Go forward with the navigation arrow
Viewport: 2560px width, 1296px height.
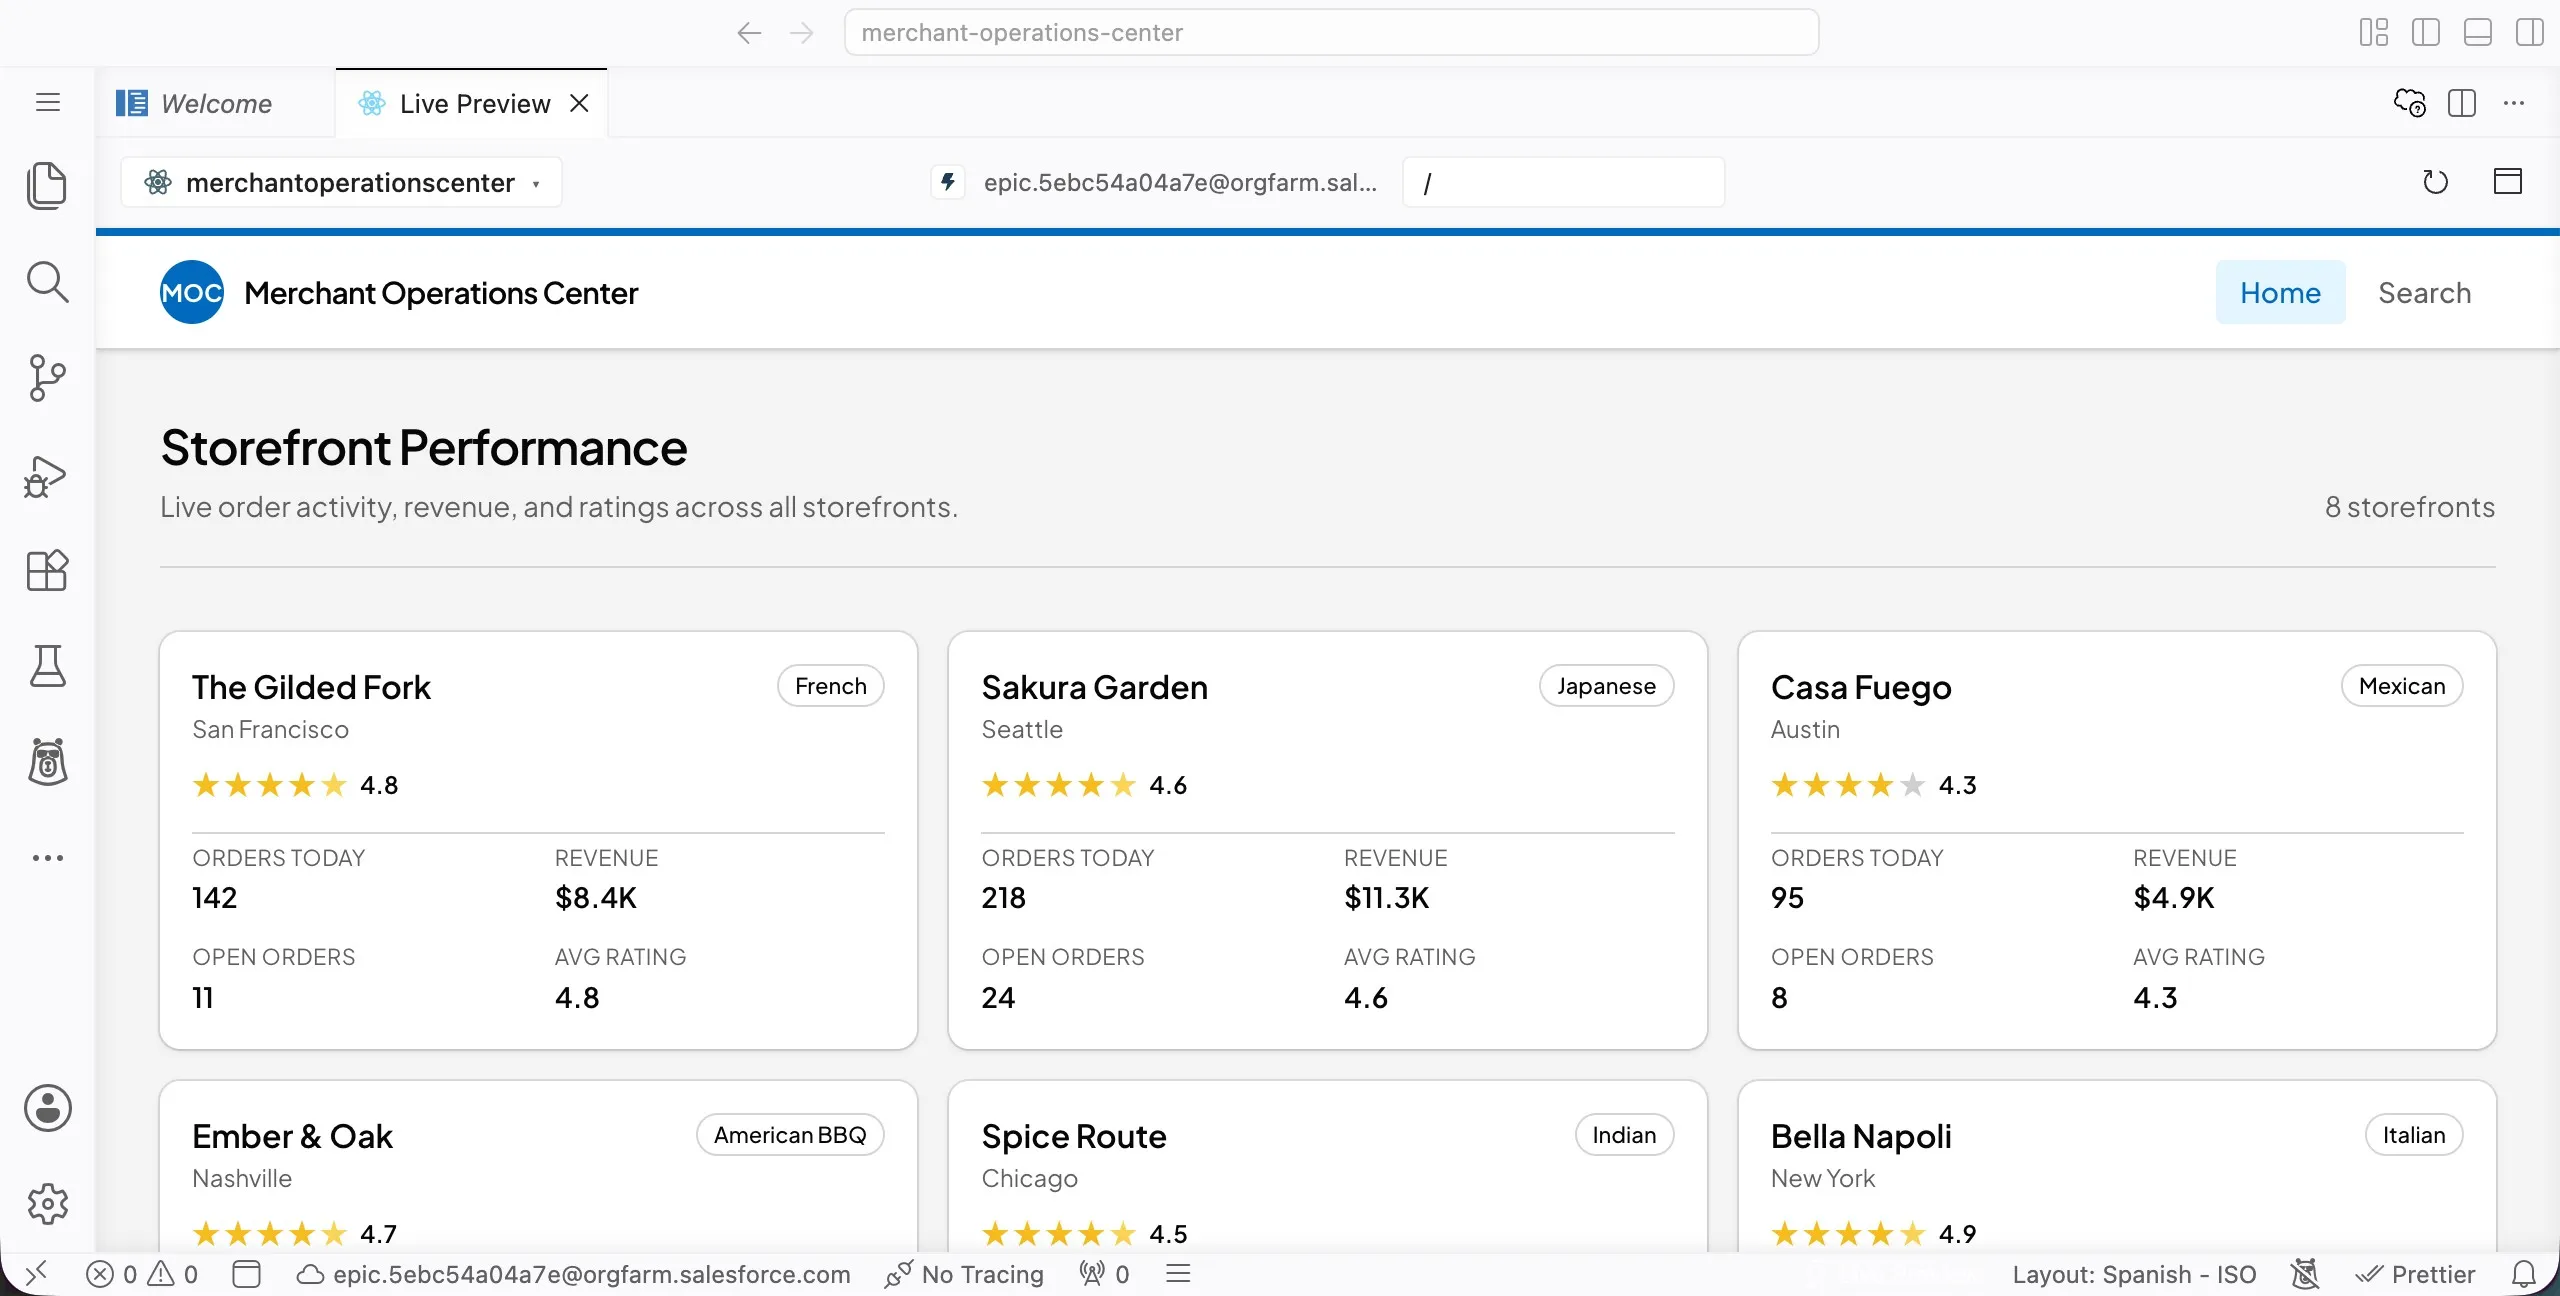coord(802,33)
